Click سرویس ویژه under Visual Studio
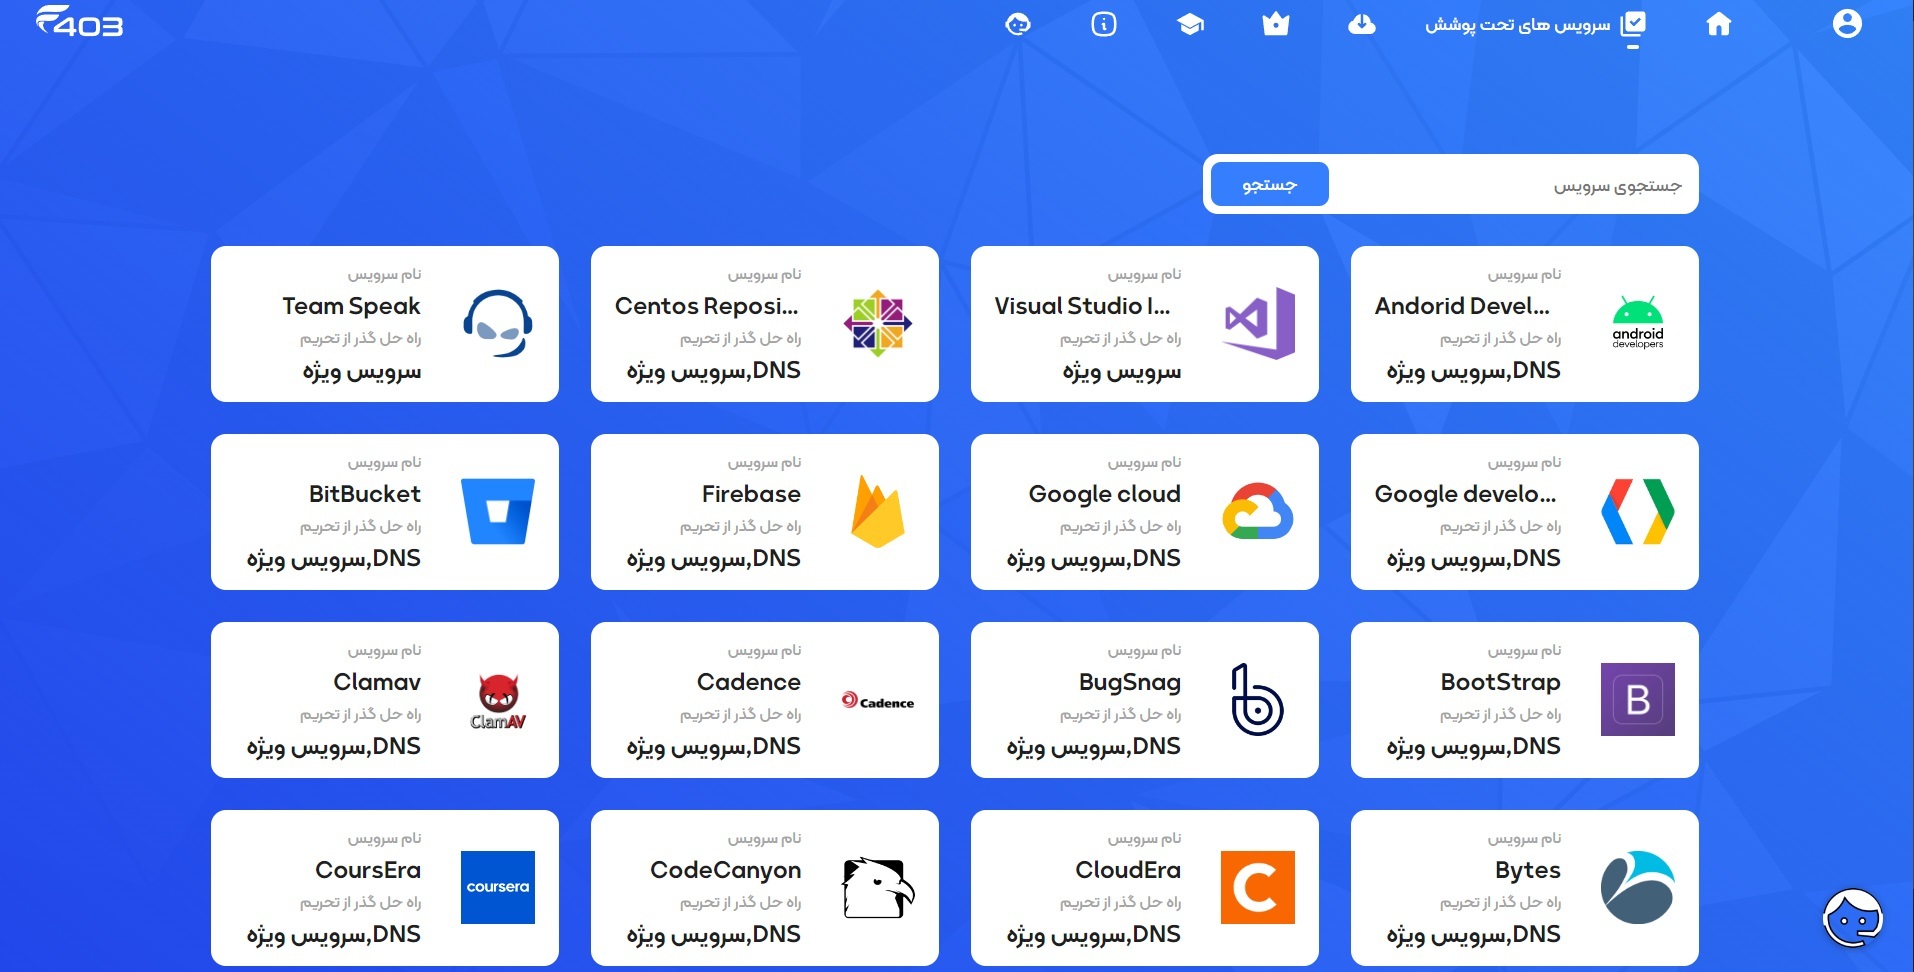Viewport: 1914px width, 972px height. 1122,372
